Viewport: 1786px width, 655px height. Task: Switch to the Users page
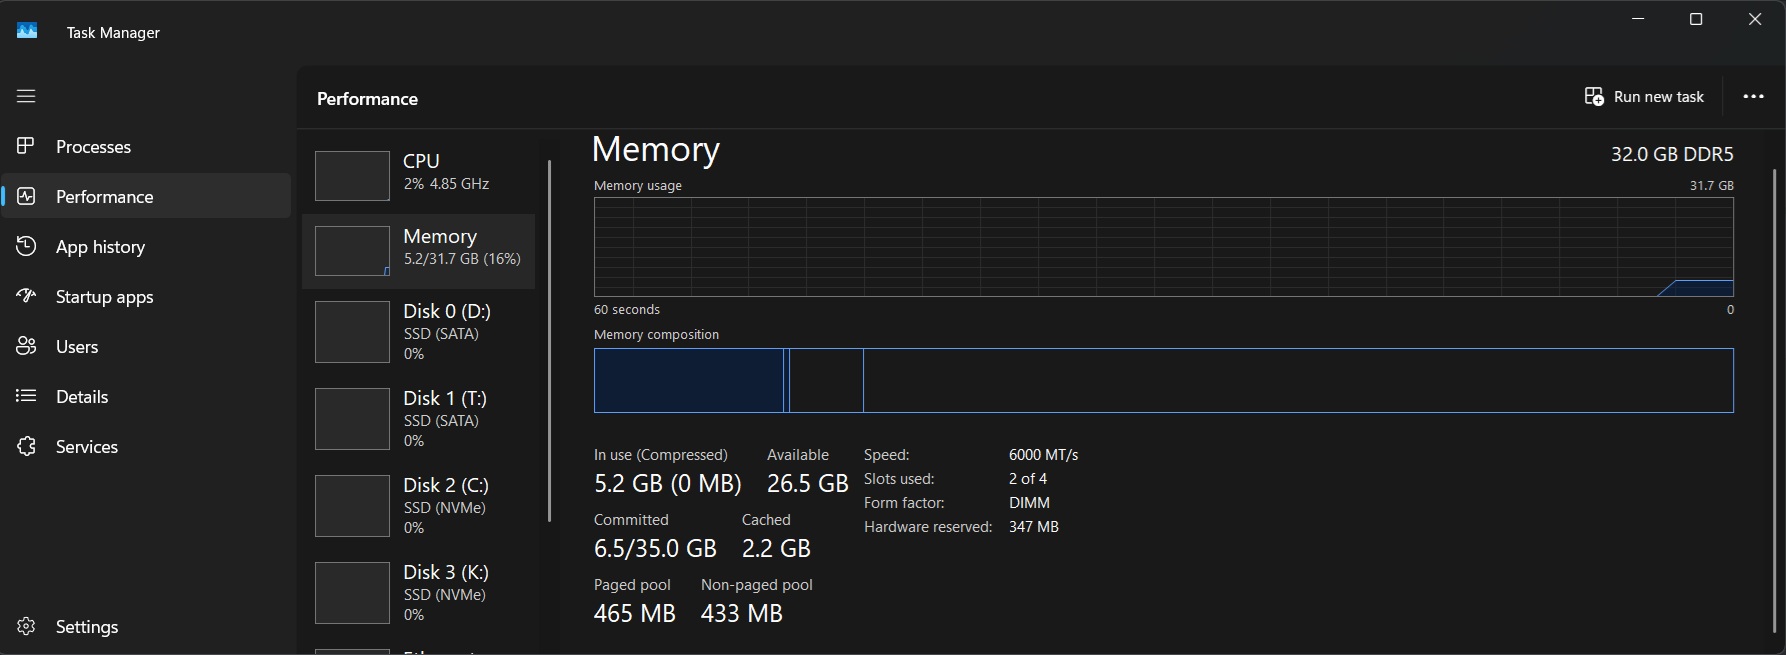[147, 346]
